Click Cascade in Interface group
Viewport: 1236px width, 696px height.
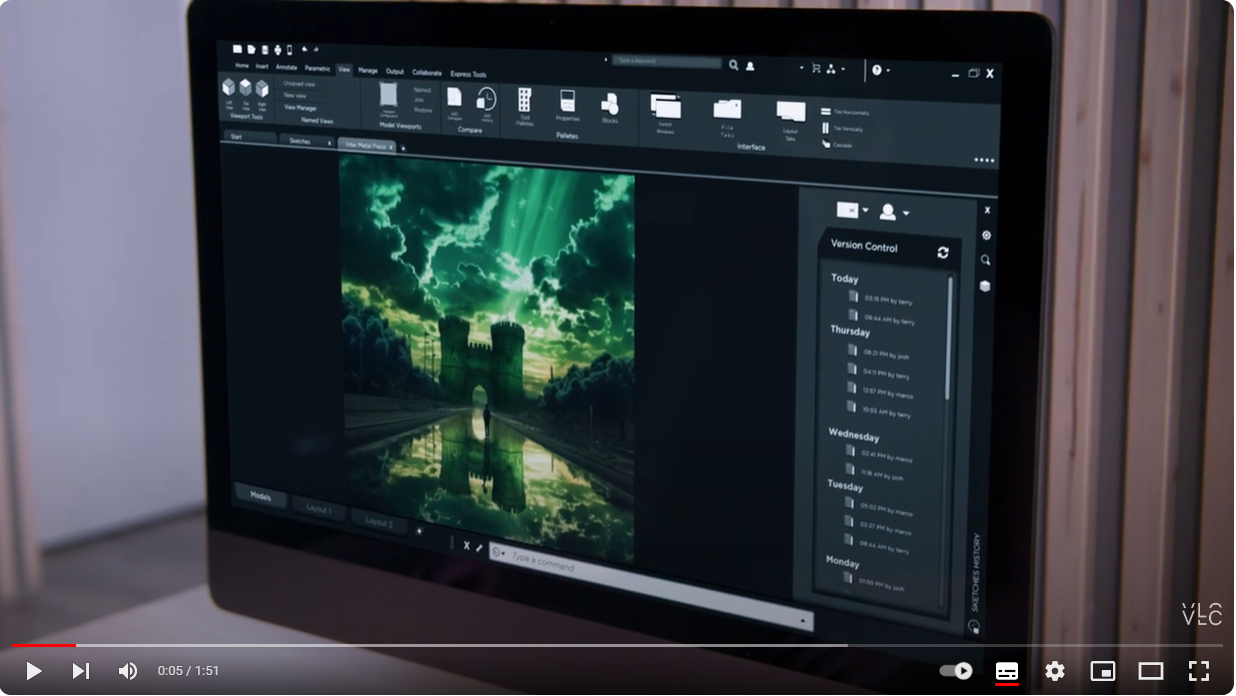point(839,145)
